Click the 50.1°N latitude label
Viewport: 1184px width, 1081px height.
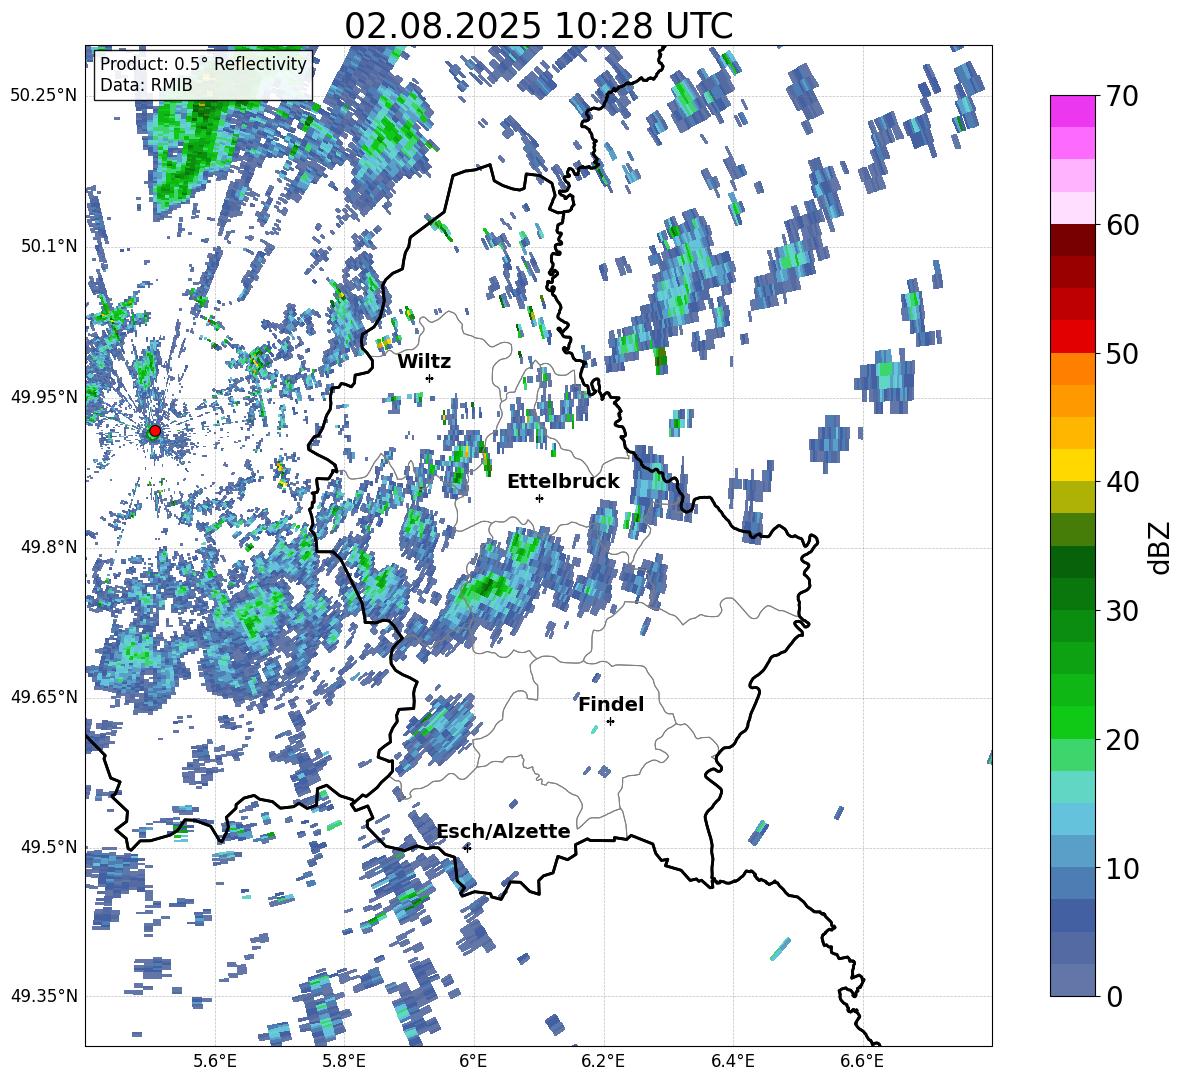pyautogui.click(x=50, y=246)
